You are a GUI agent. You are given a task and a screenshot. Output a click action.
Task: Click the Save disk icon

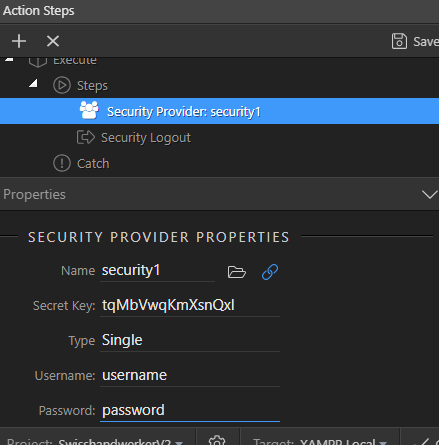tap(399, 41)
